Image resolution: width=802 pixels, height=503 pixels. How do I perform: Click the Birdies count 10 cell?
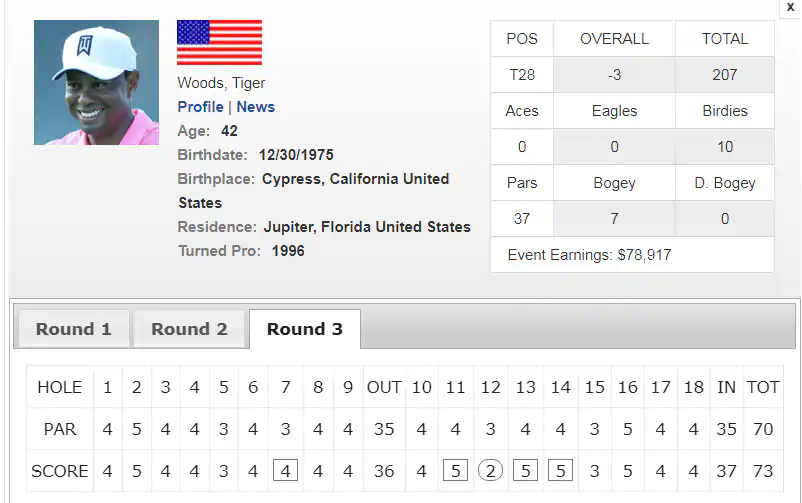(725, 147)
